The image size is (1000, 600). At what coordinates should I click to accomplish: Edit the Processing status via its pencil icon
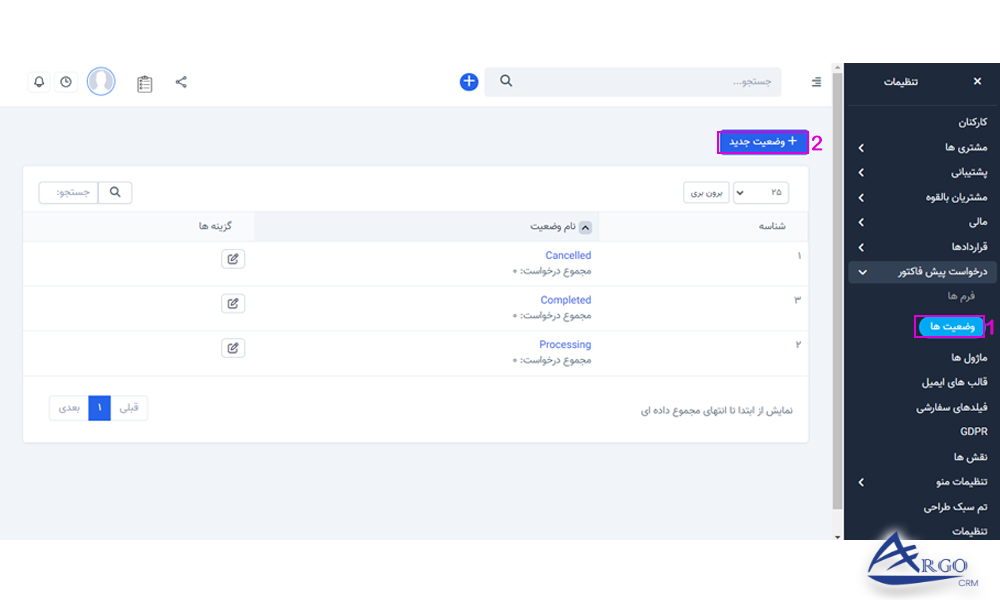coord(232,347)
